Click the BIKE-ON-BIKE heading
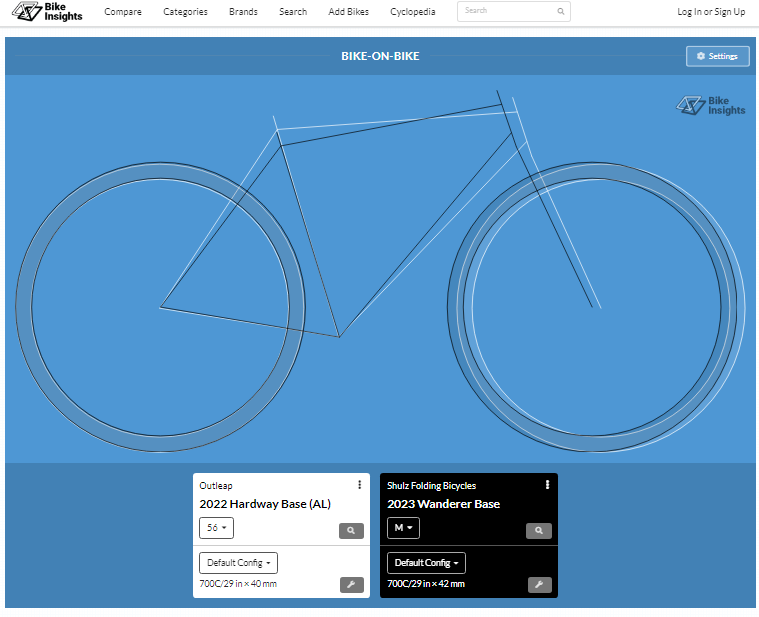The height and width of the screenshot is (617, 759). pos(380,56)
